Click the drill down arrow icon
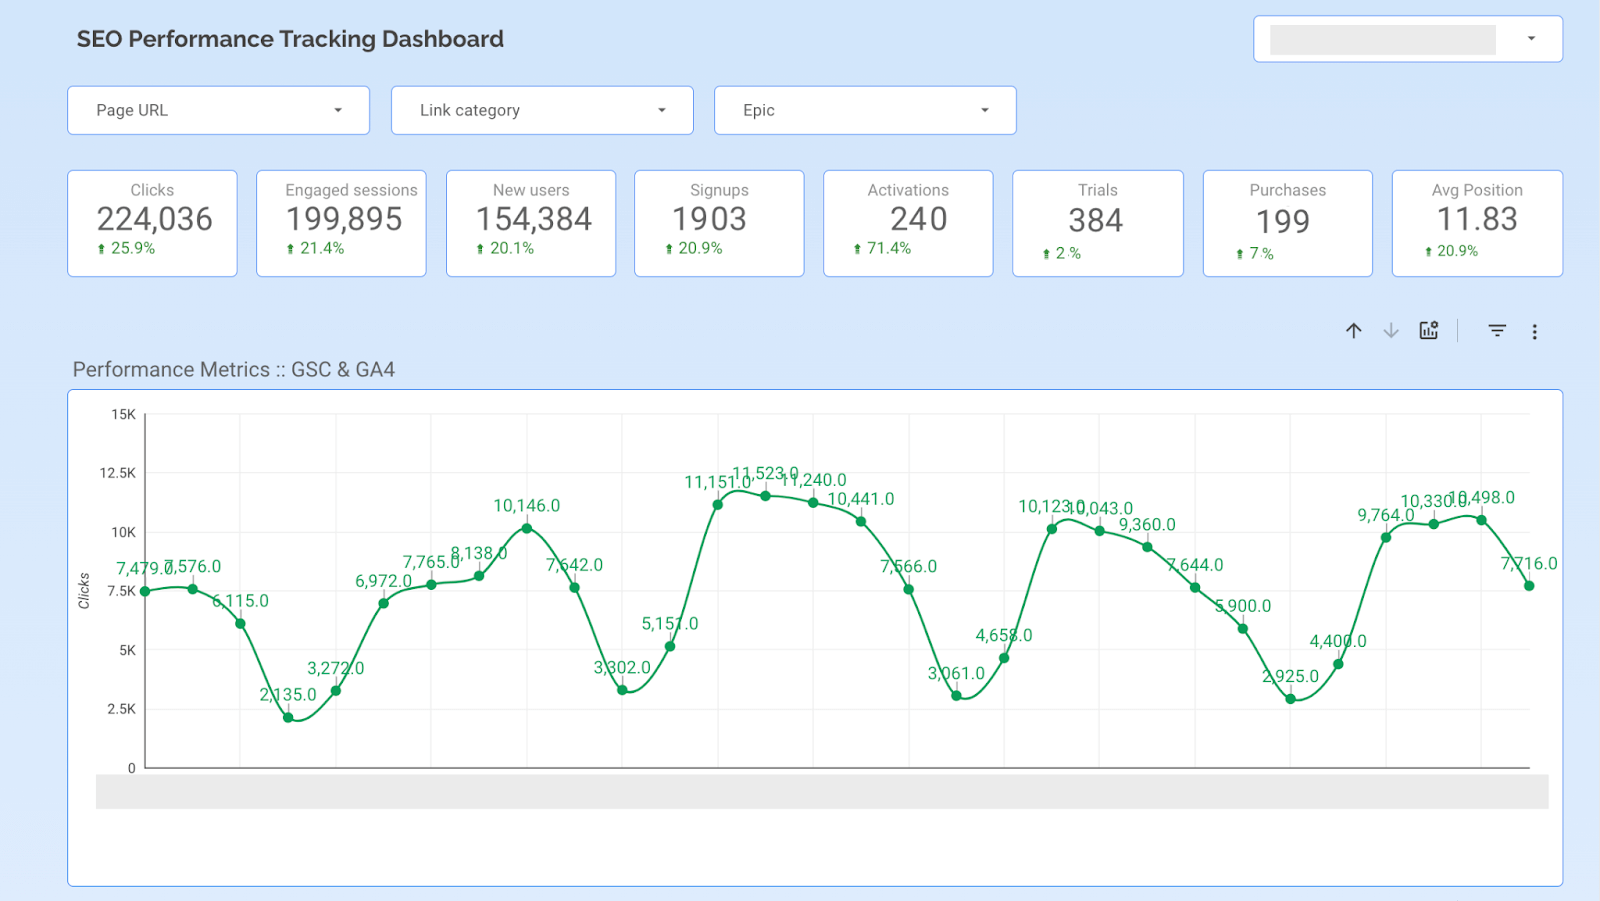The height and width of the screenshot is (901, 1600). pyautogui.click(x=1391, y=331)
